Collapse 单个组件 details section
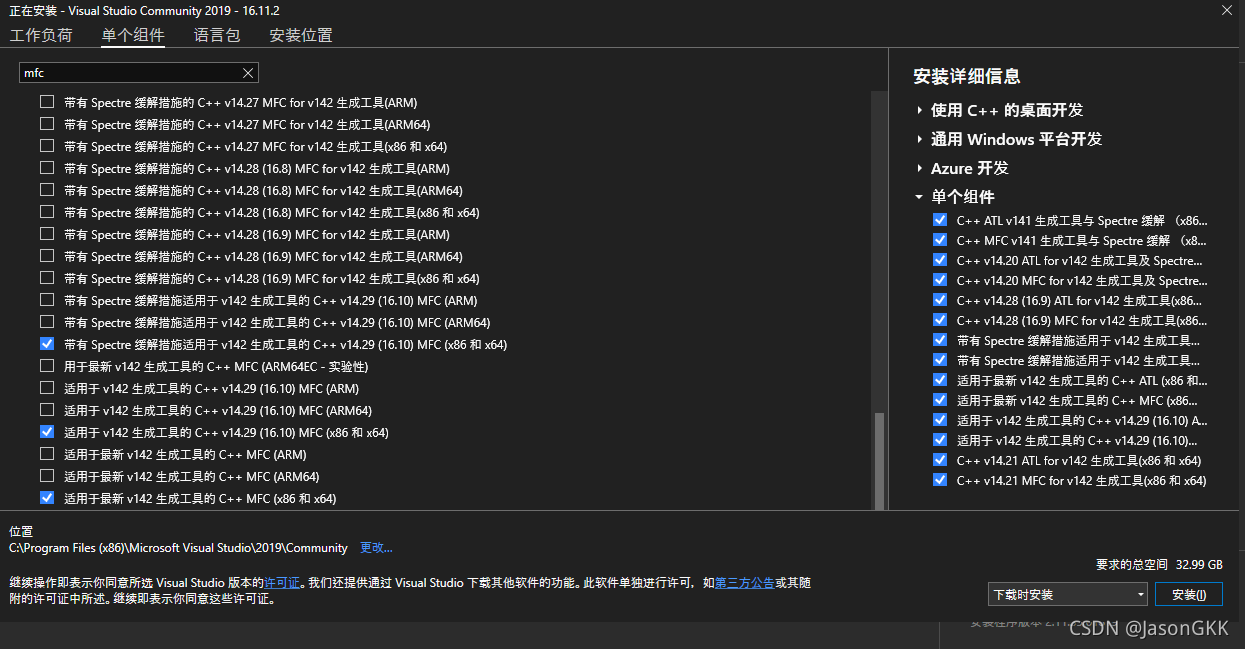 pyautogui.click(x=919, y=197)
